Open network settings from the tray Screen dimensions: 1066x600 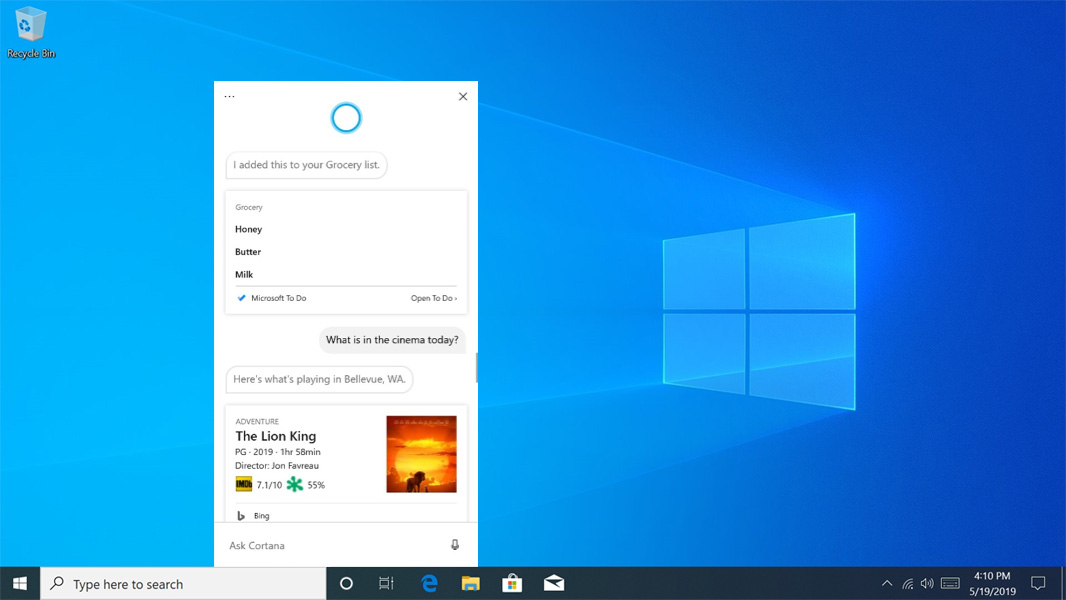(x=908, y=584)
